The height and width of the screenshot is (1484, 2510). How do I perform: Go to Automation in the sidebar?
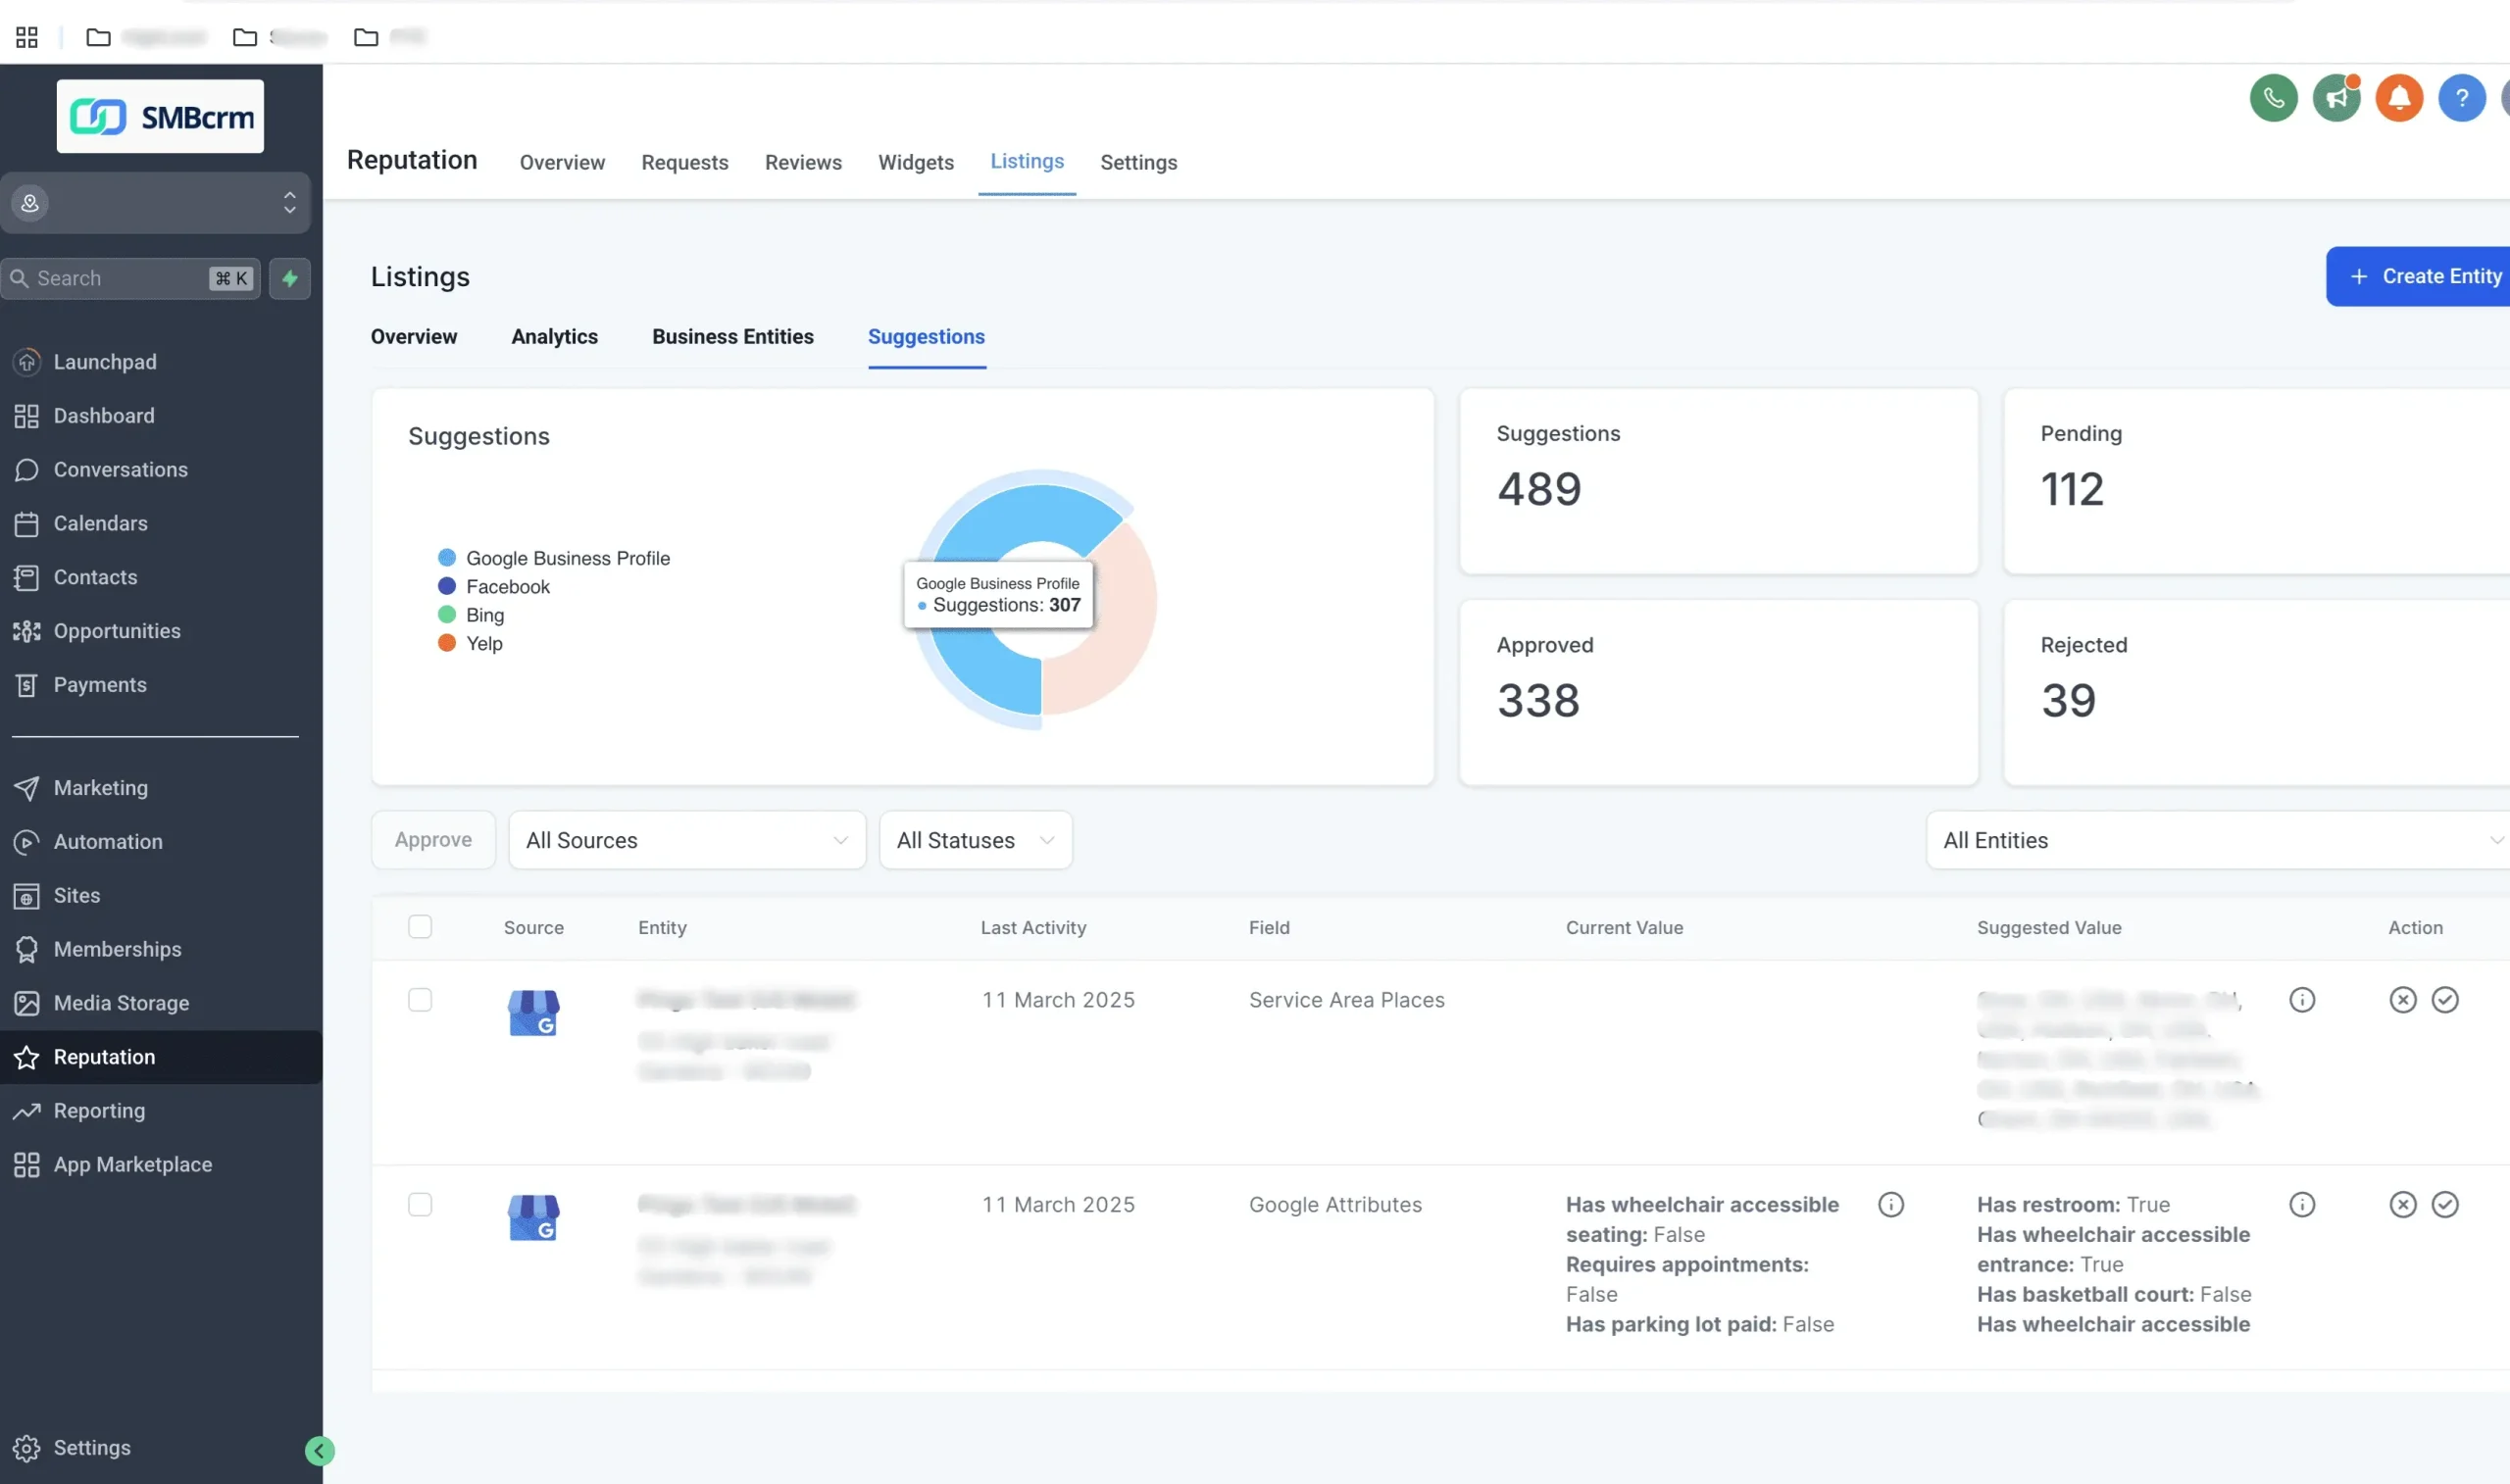(x=108, y=842)
